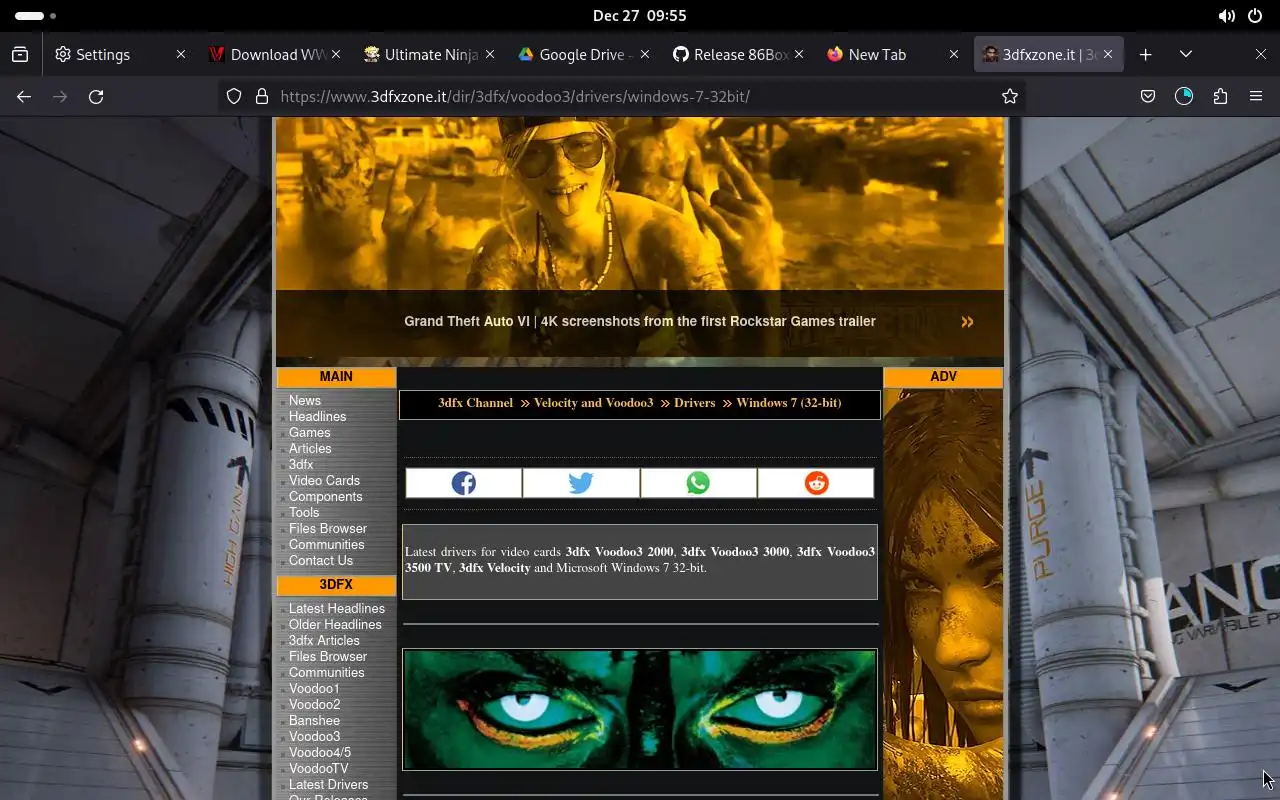
Task: Open GNOME Activities overview pill
Action: [x=36, y=16]
